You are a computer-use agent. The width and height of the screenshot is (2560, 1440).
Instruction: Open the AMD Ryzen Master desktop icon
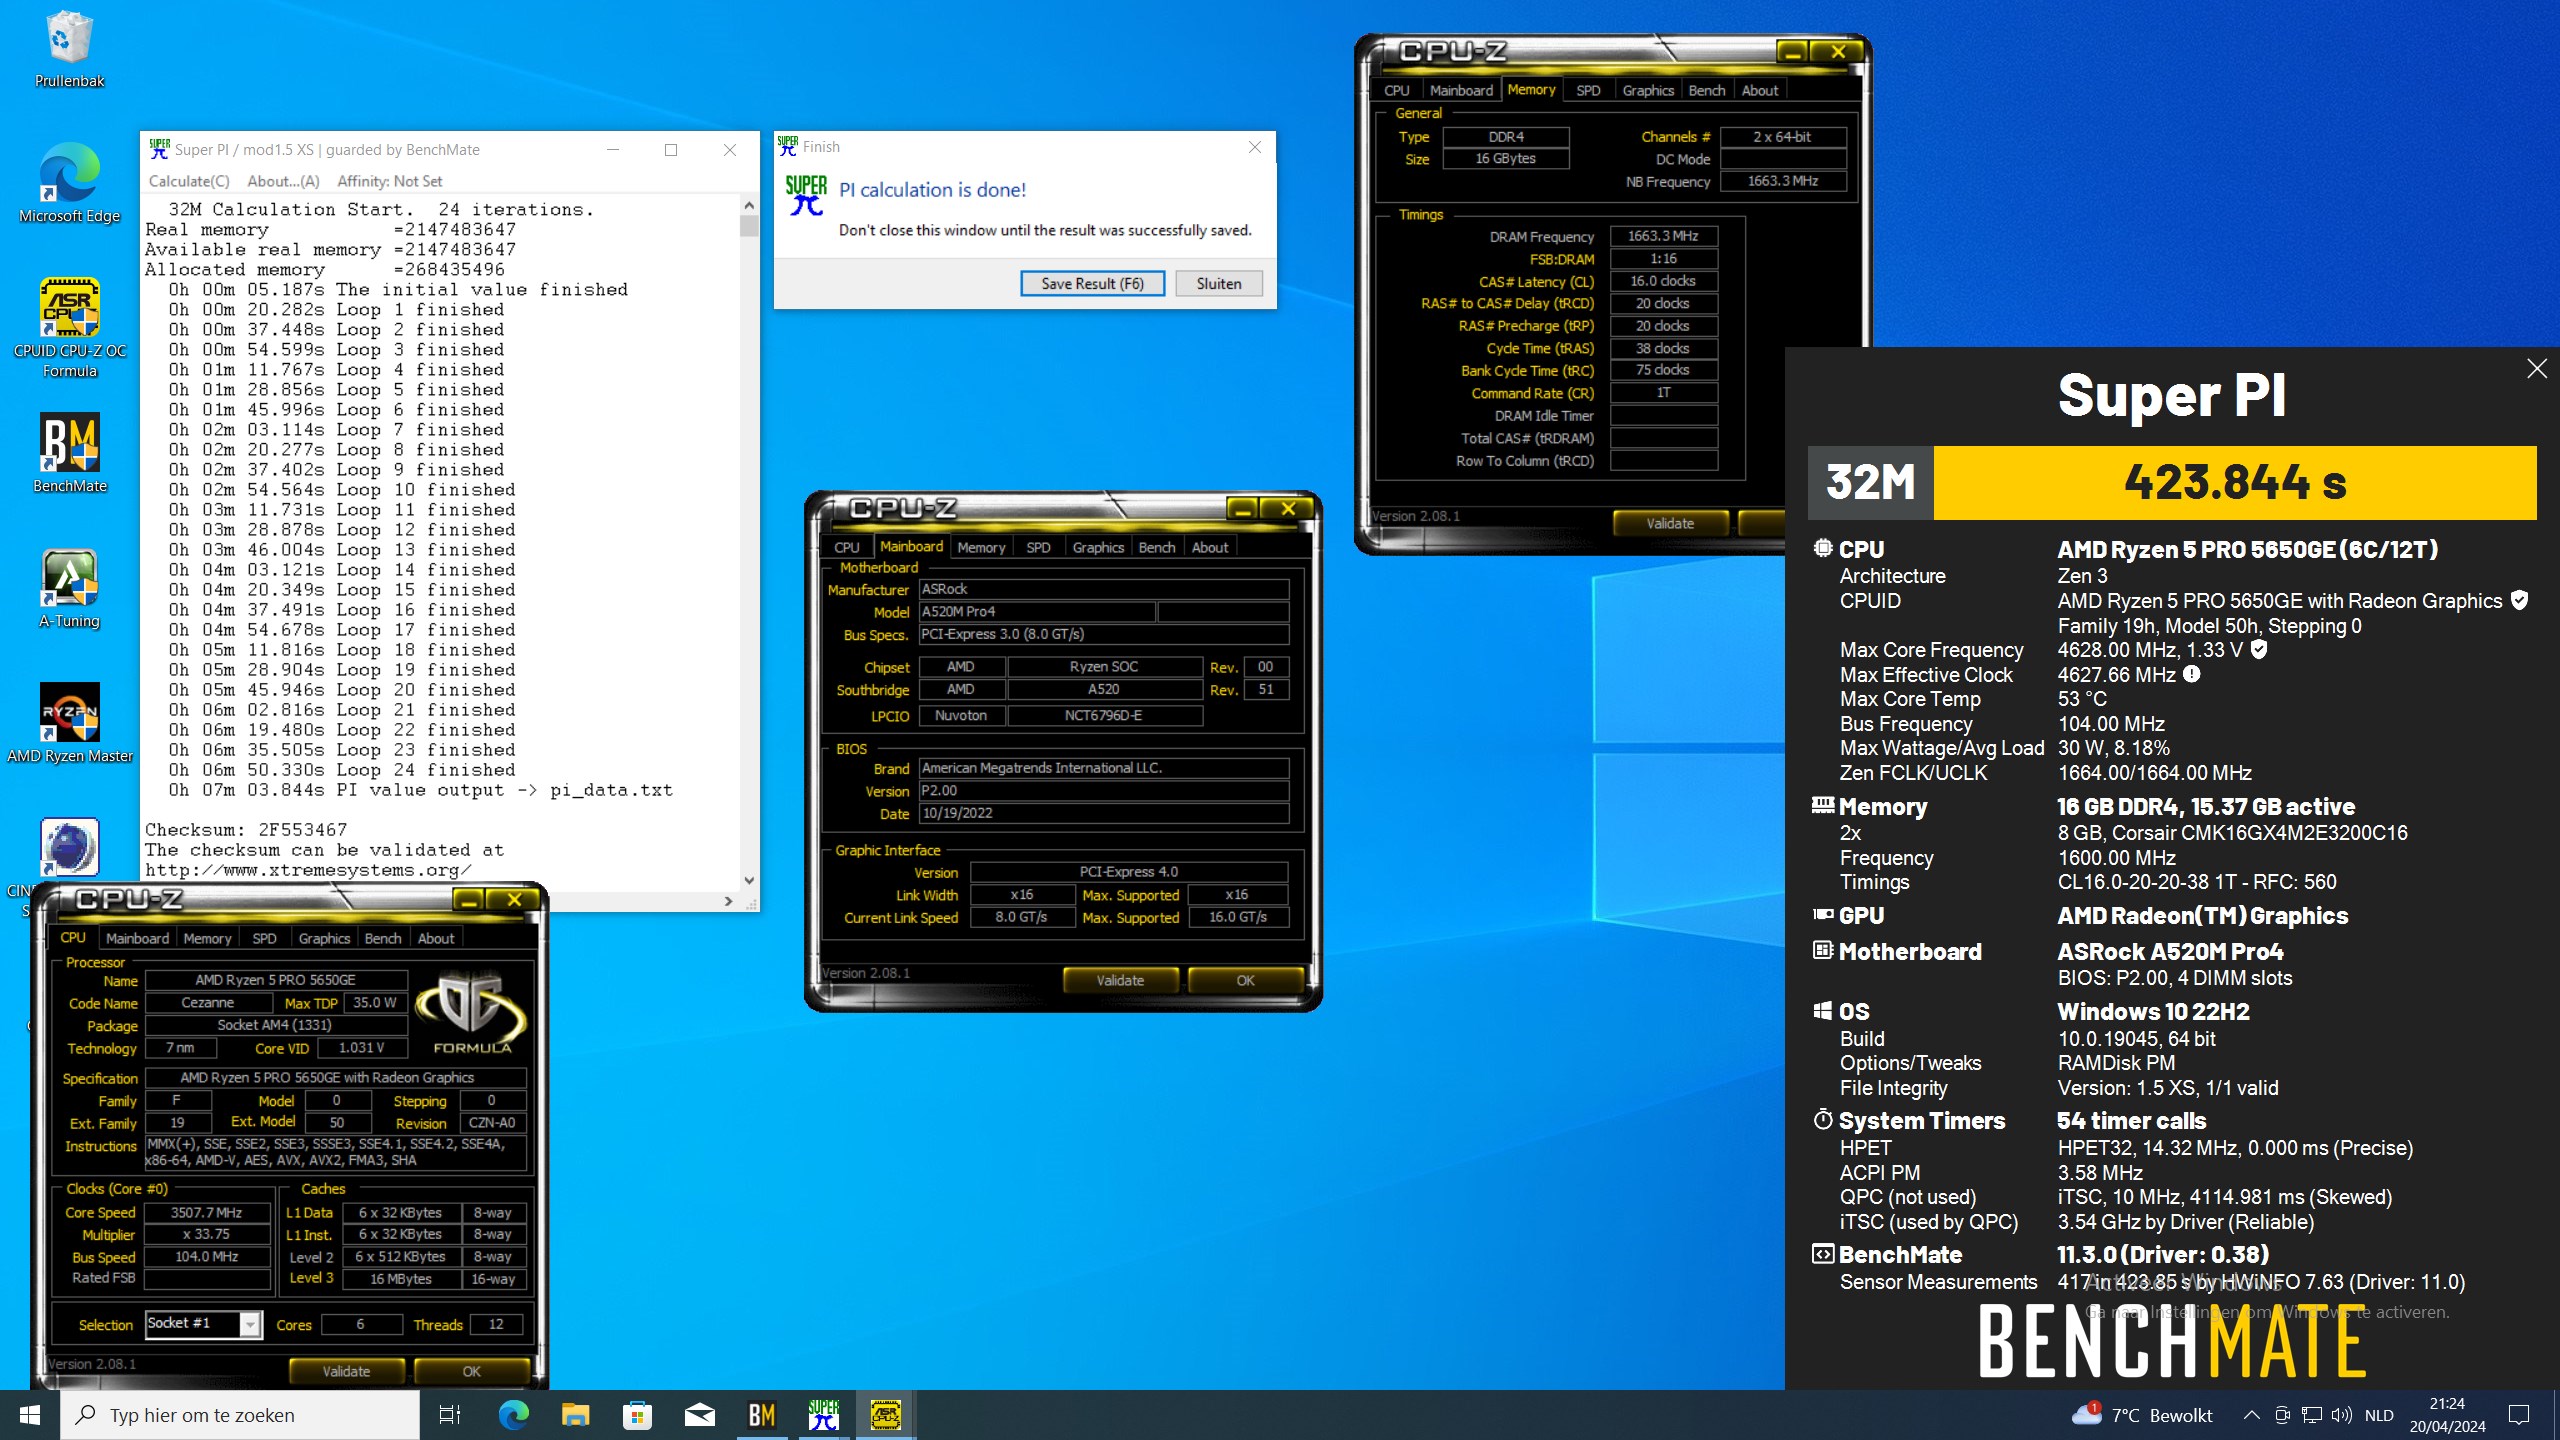coord(69,723)
